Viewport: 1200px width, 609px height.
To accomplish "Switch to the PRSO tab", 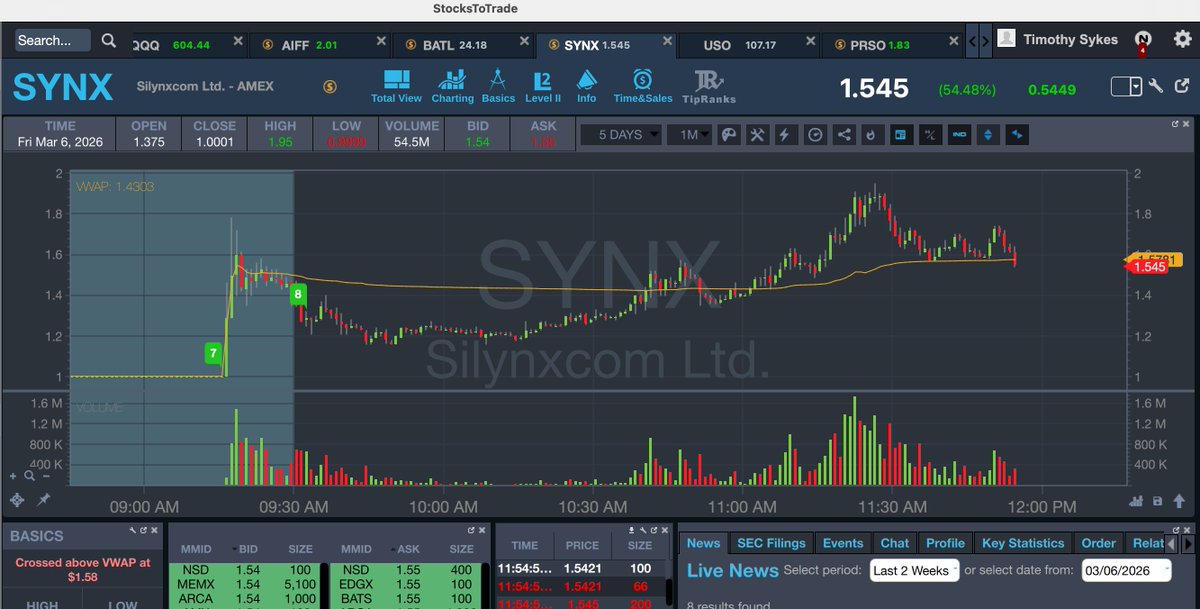I will [891, 45].
